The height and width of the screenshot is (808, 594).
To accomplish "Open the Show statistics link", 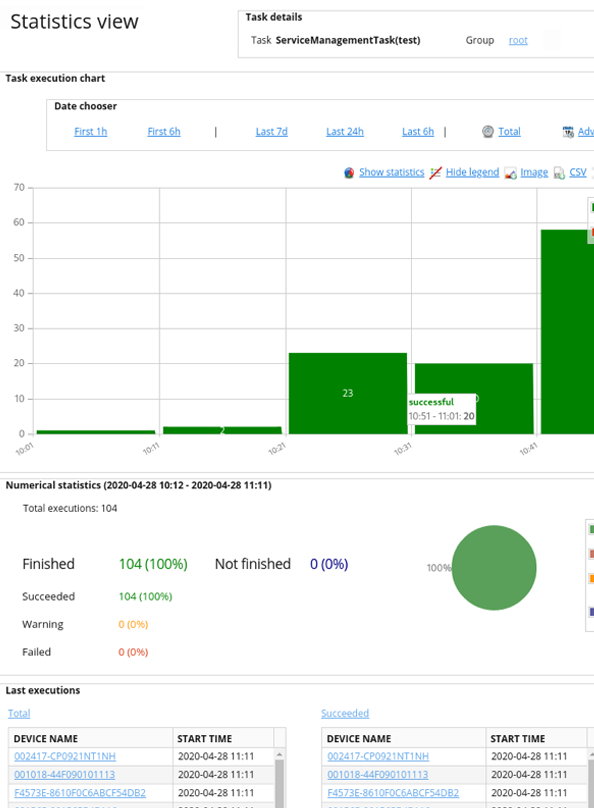I will (392, 172).
